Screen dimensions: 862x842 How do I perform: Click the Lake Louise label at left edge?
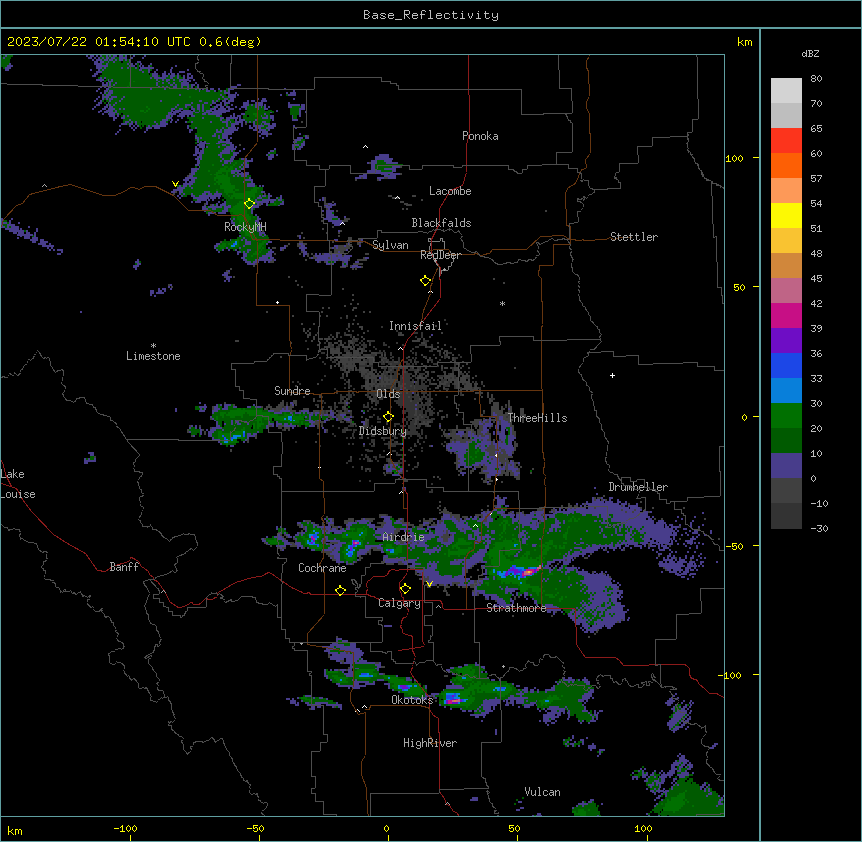click(18, 484)
